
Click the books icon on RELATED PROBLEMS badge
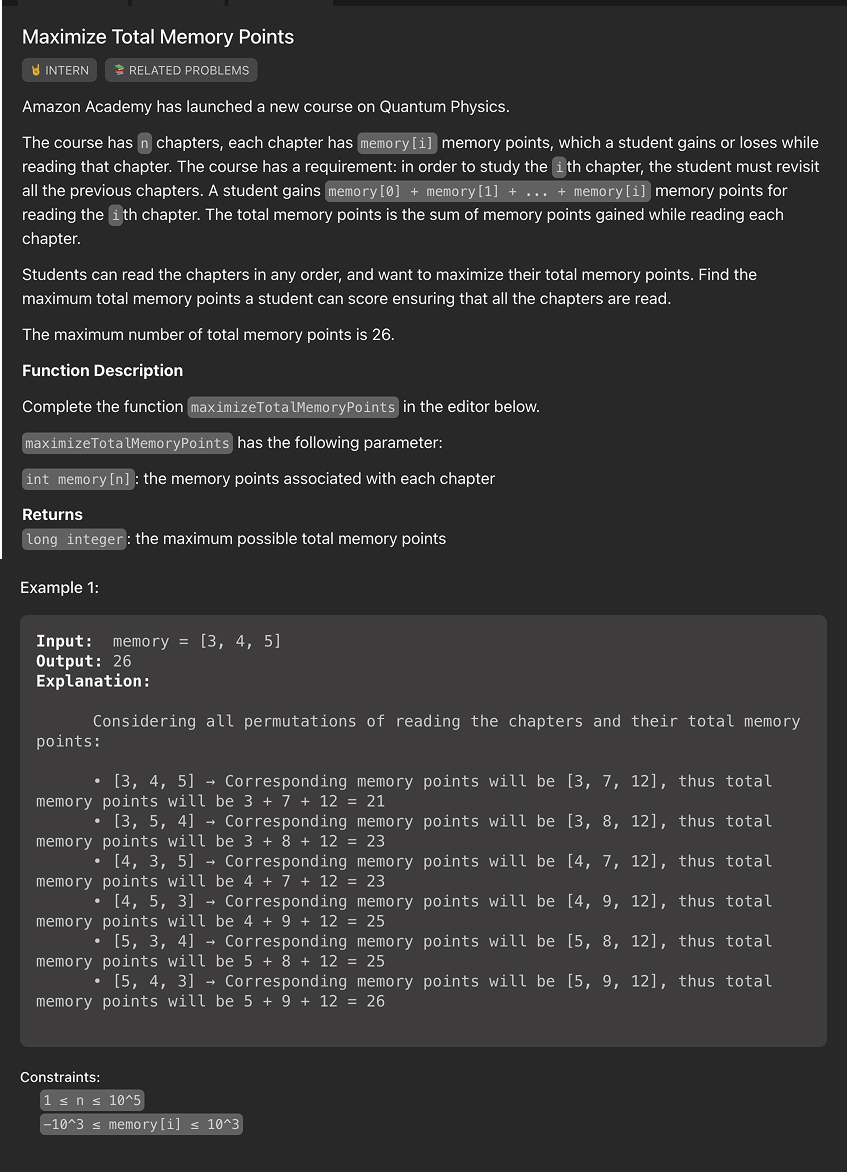tap(117, 70)
